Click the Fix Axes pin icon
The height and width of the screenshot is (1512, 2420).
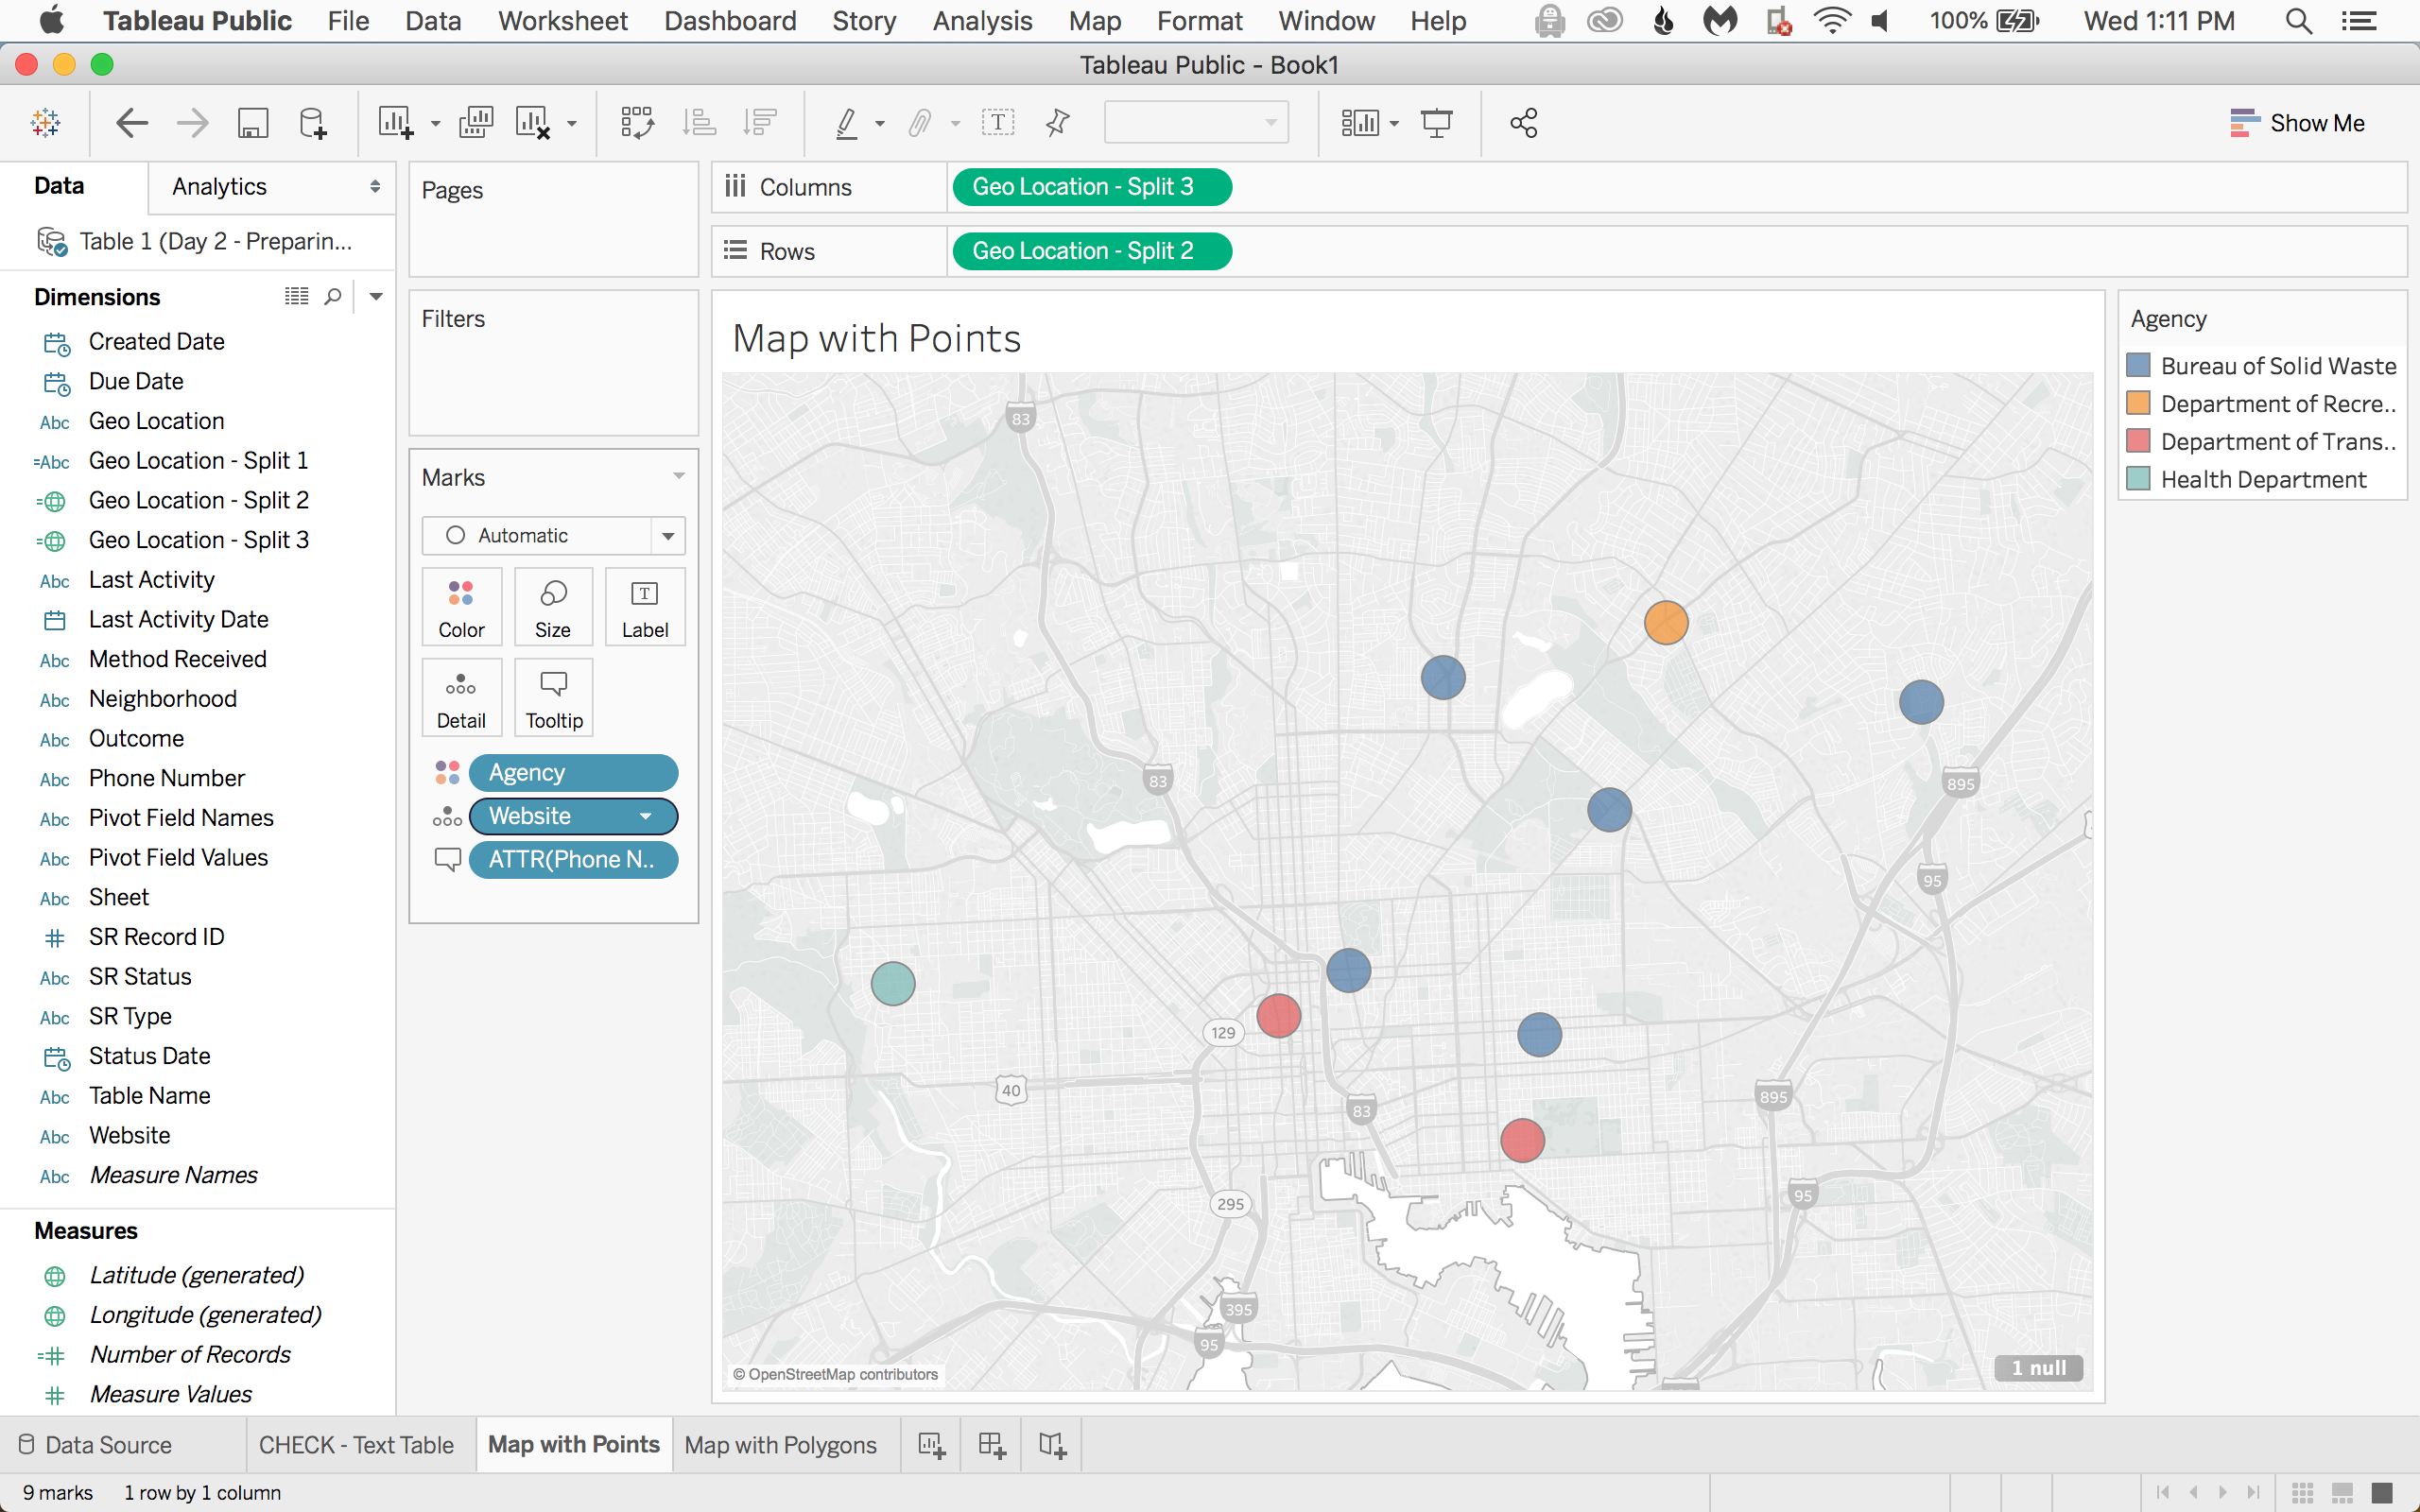[1057, 123]
